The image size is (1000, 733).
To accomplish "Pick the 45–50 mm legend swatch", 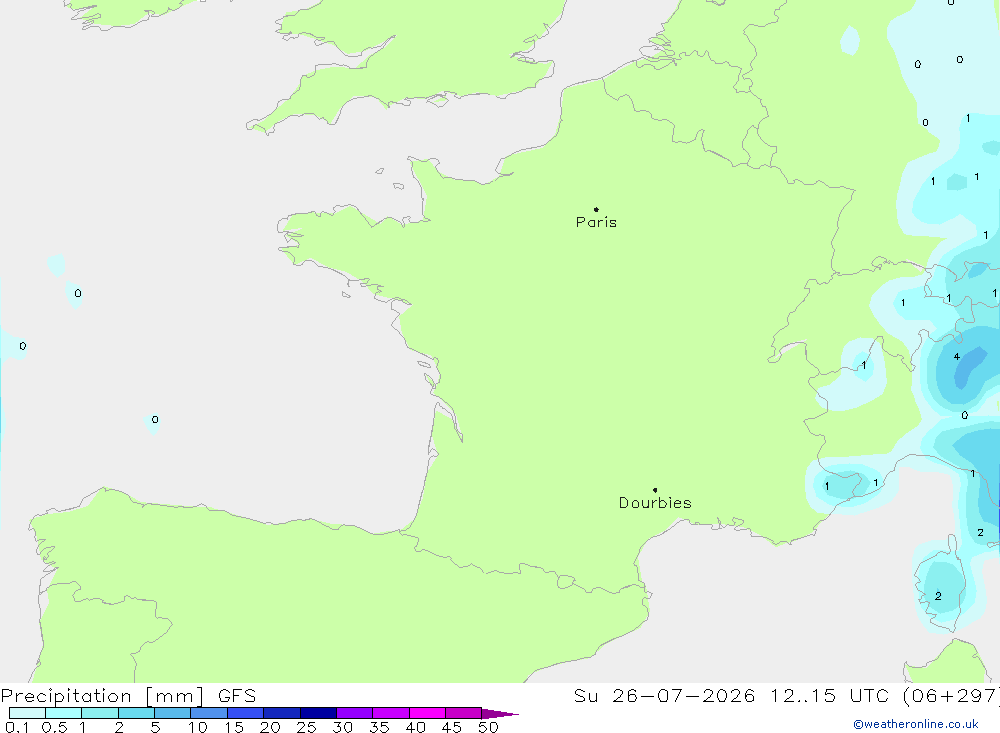I will pyautogui.click(x=464, y=713).
